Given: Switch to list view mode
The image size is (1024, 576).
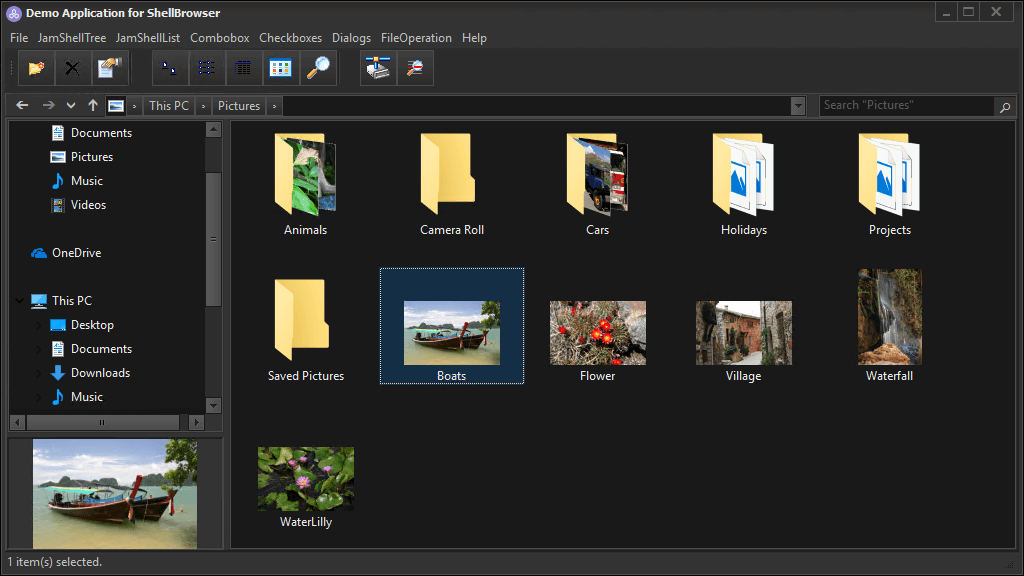Looking at the screenshot, I should click(x=207, y=68).
